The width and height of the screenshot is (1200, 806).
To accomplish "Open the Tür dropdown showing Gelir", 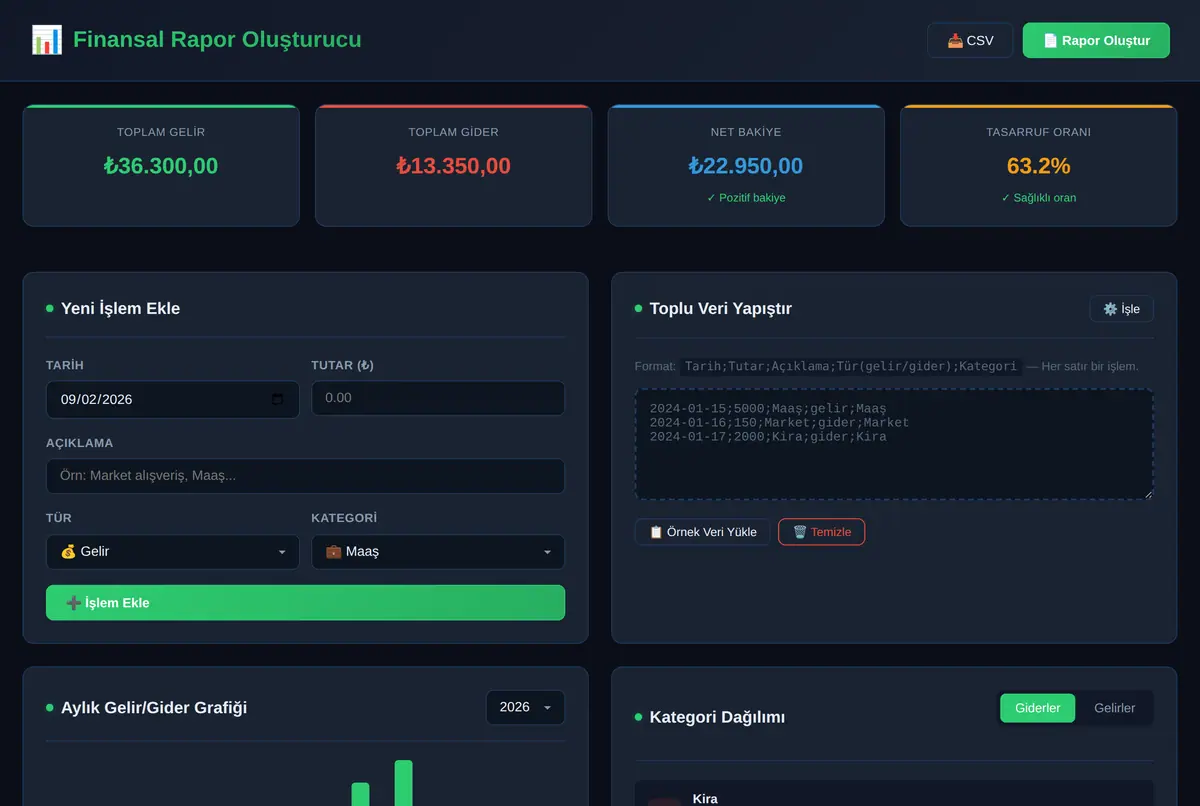I will pyautogui.click(x=173, y=552).
